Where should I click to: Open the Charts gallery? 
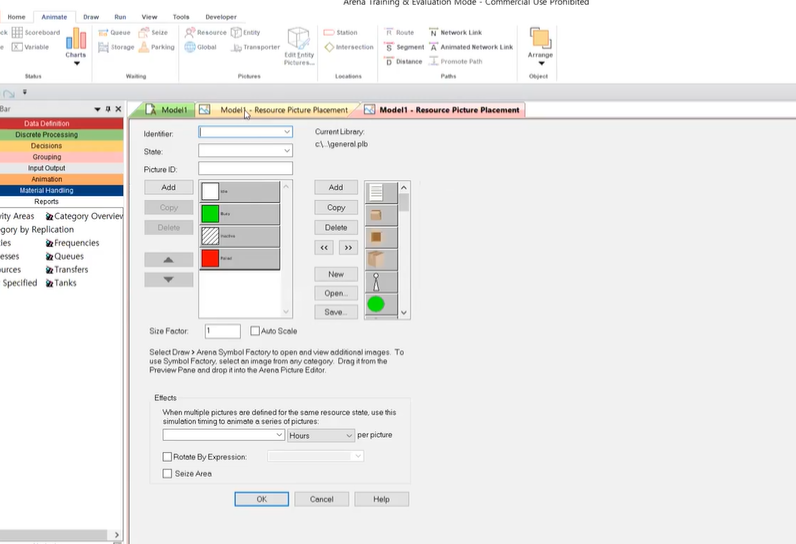click(x=76, y=46)
